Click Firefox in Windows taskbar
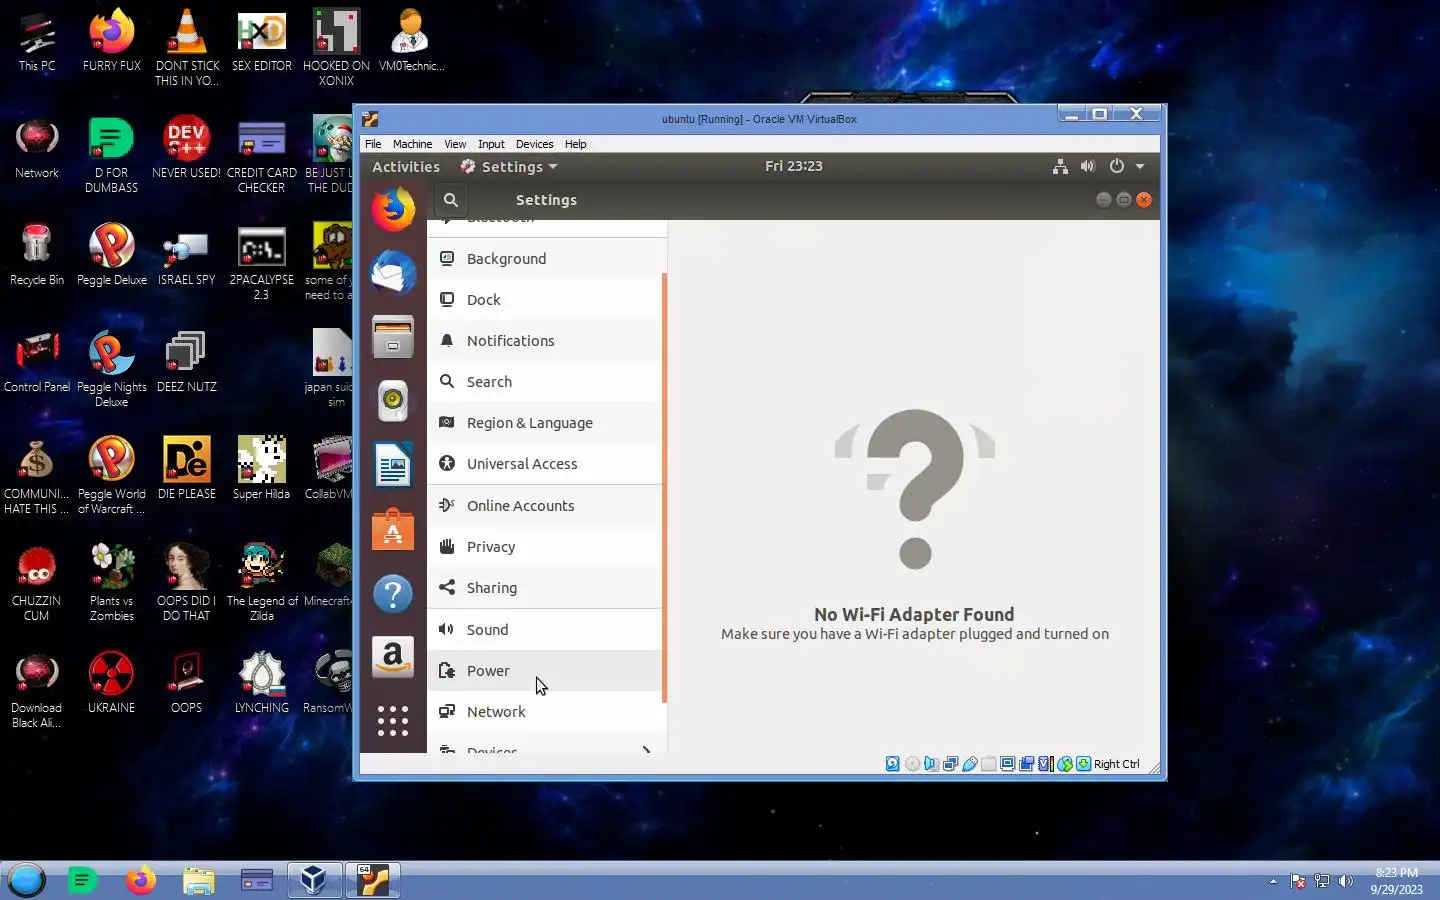 coord(140,880)
